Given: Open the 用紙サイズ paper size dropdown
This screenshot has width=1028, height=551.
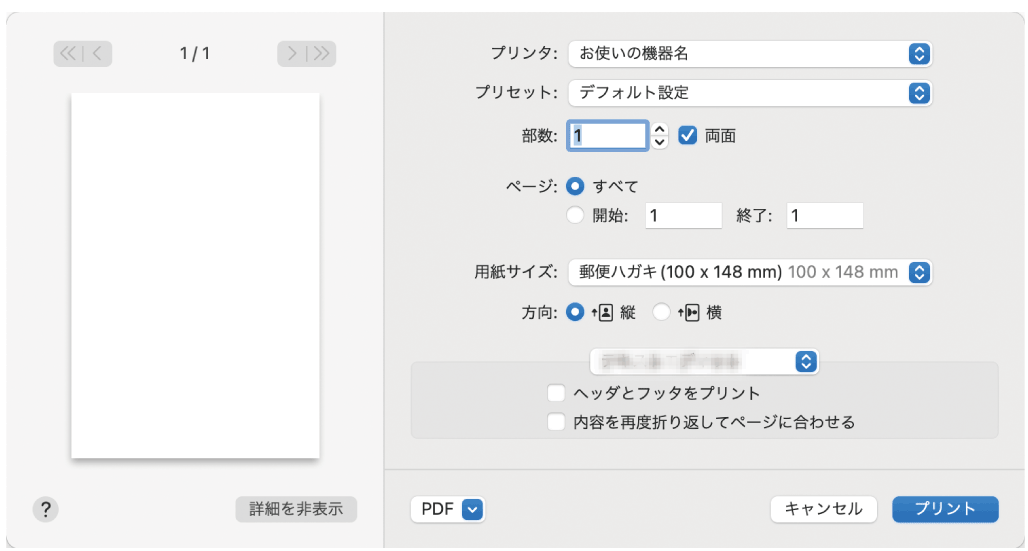Looking at the screenshot, I should 750,272.
